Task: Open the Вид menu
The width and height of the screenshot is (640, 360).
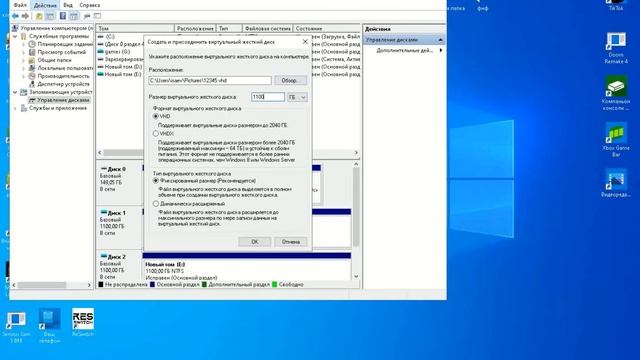Action: pos(68,5)
